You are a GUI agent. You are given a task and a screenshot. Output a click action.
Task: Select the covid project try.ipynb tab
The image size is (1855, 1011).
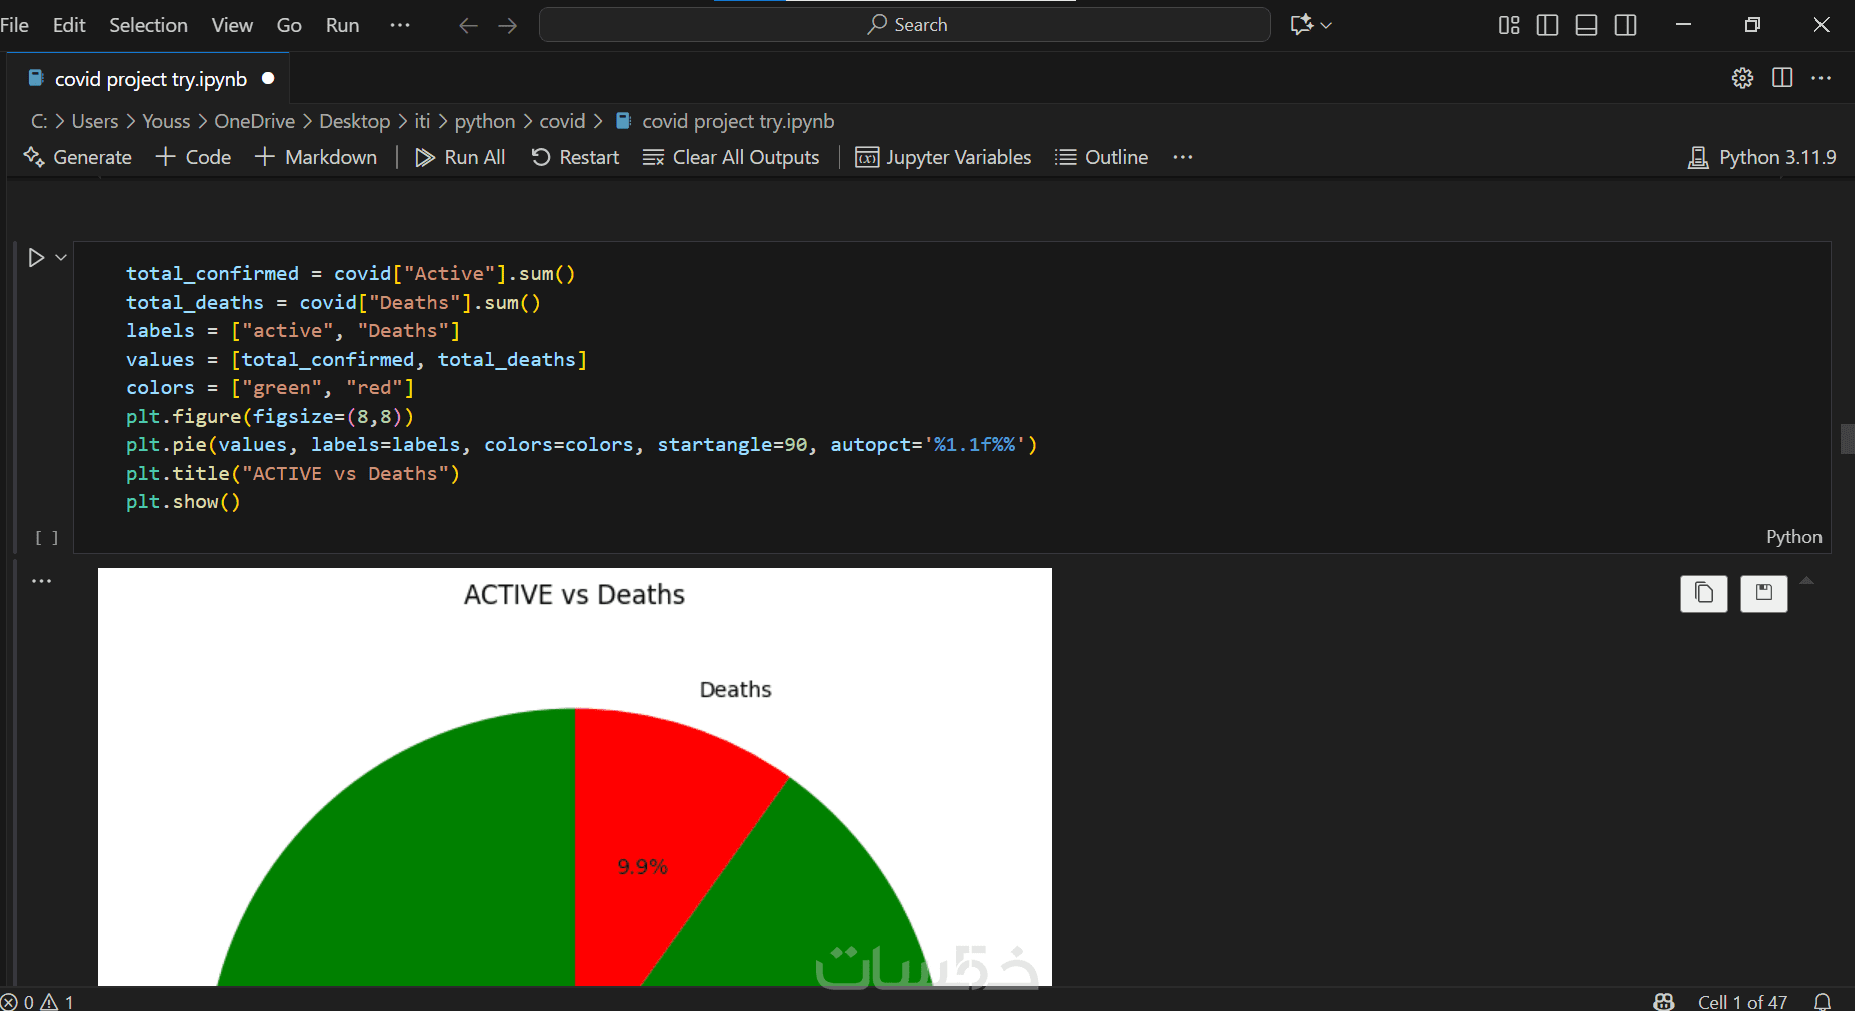150,79
